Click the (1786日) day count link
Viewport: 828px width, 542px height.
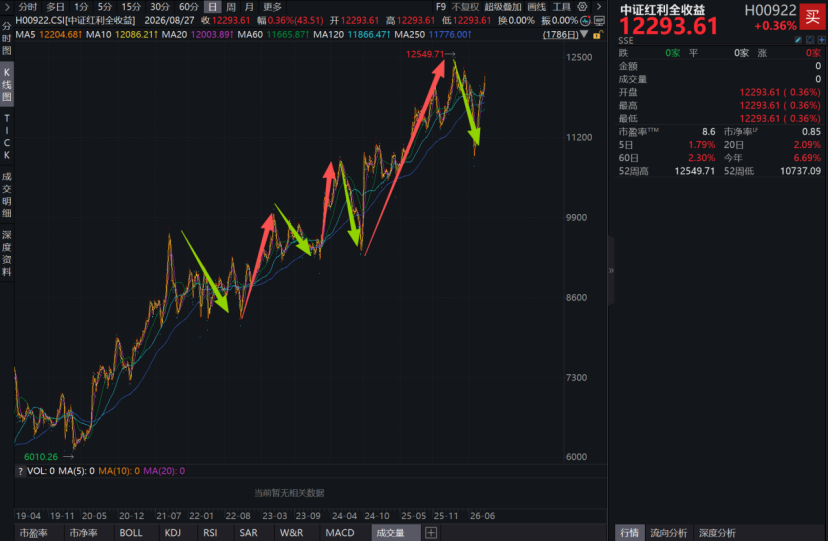[x=560, y=34]
